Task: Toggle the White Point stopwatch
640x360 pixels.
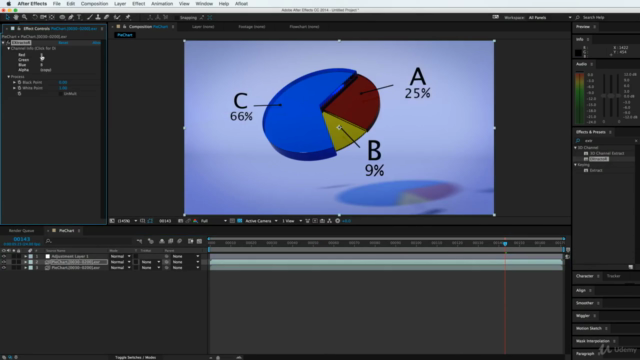Action: (19, 88)
